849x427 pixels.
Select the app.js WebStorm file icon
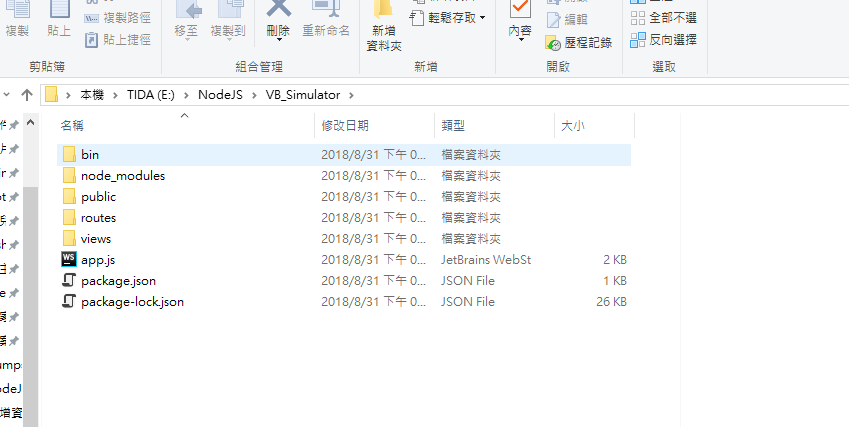click(x=69, y=260)
